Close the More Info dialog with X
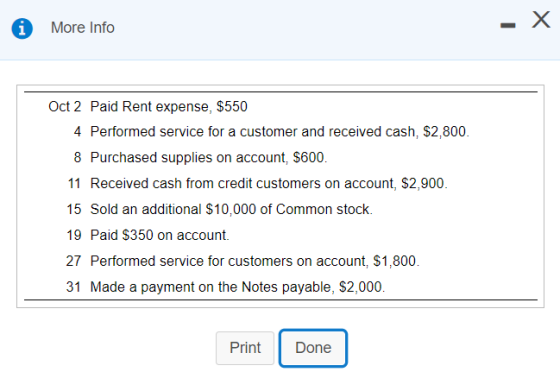The height and width of the screenshot is (372, 560). [541, 19]
